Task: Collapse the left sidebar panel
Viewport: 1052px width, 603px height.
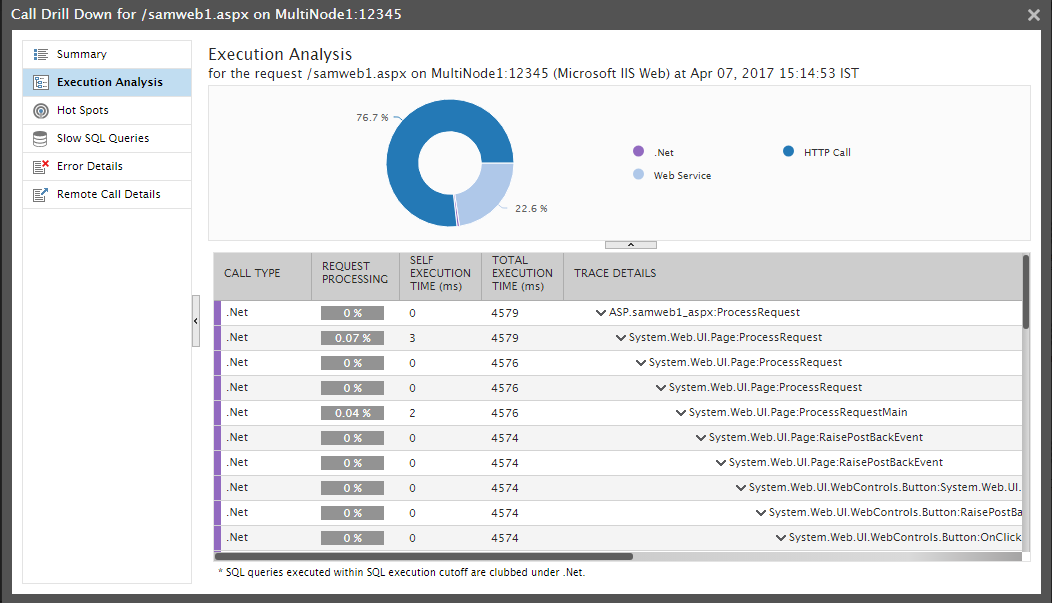Action: (x=196, y=321)
